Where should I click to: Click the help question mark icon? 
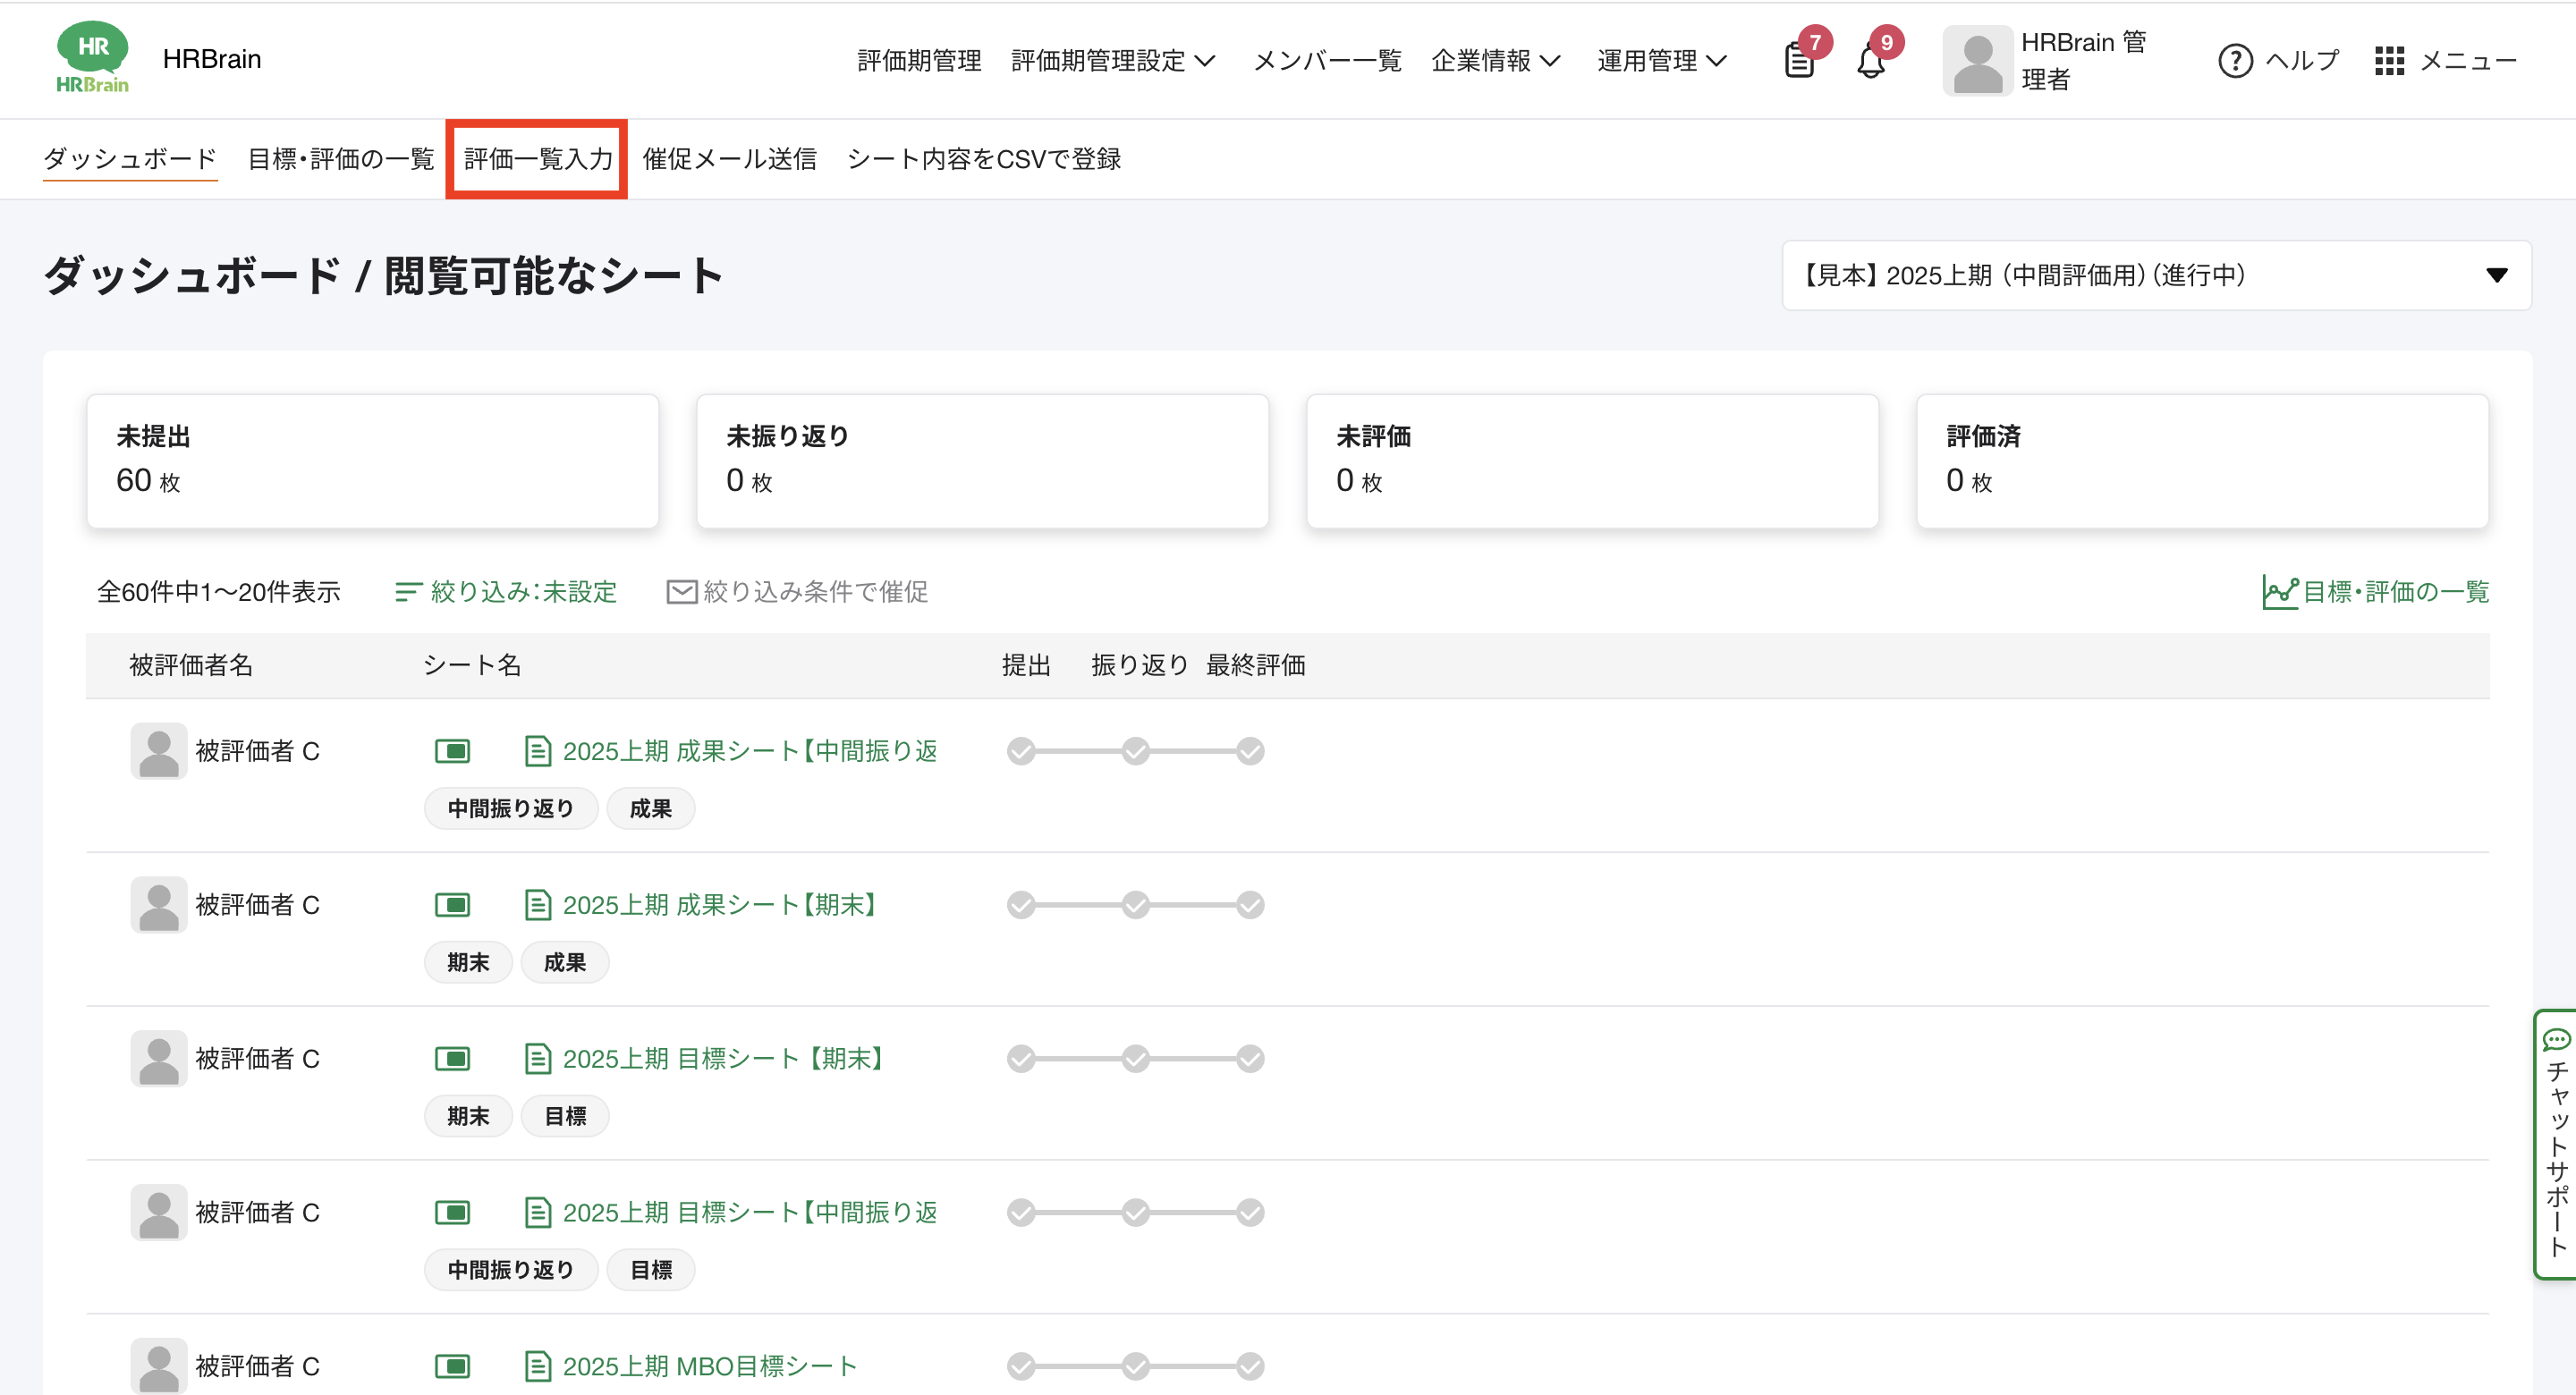pos(2234,61)
